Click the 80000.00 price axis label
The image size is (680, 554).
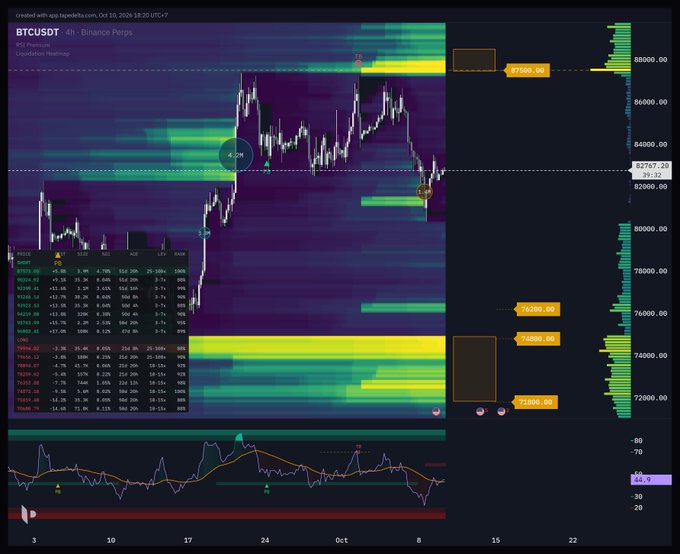click(x=651, y=229)
